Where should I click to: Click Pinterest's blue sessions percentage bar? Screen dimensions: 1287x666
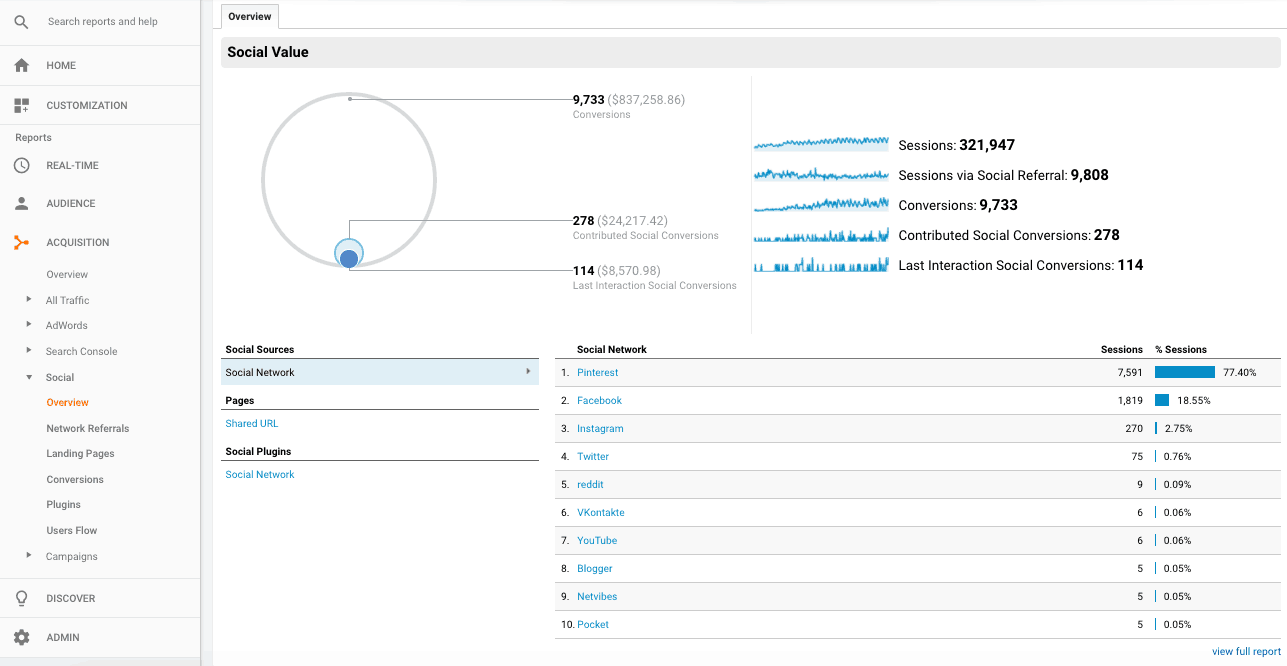pos(1184,372)
